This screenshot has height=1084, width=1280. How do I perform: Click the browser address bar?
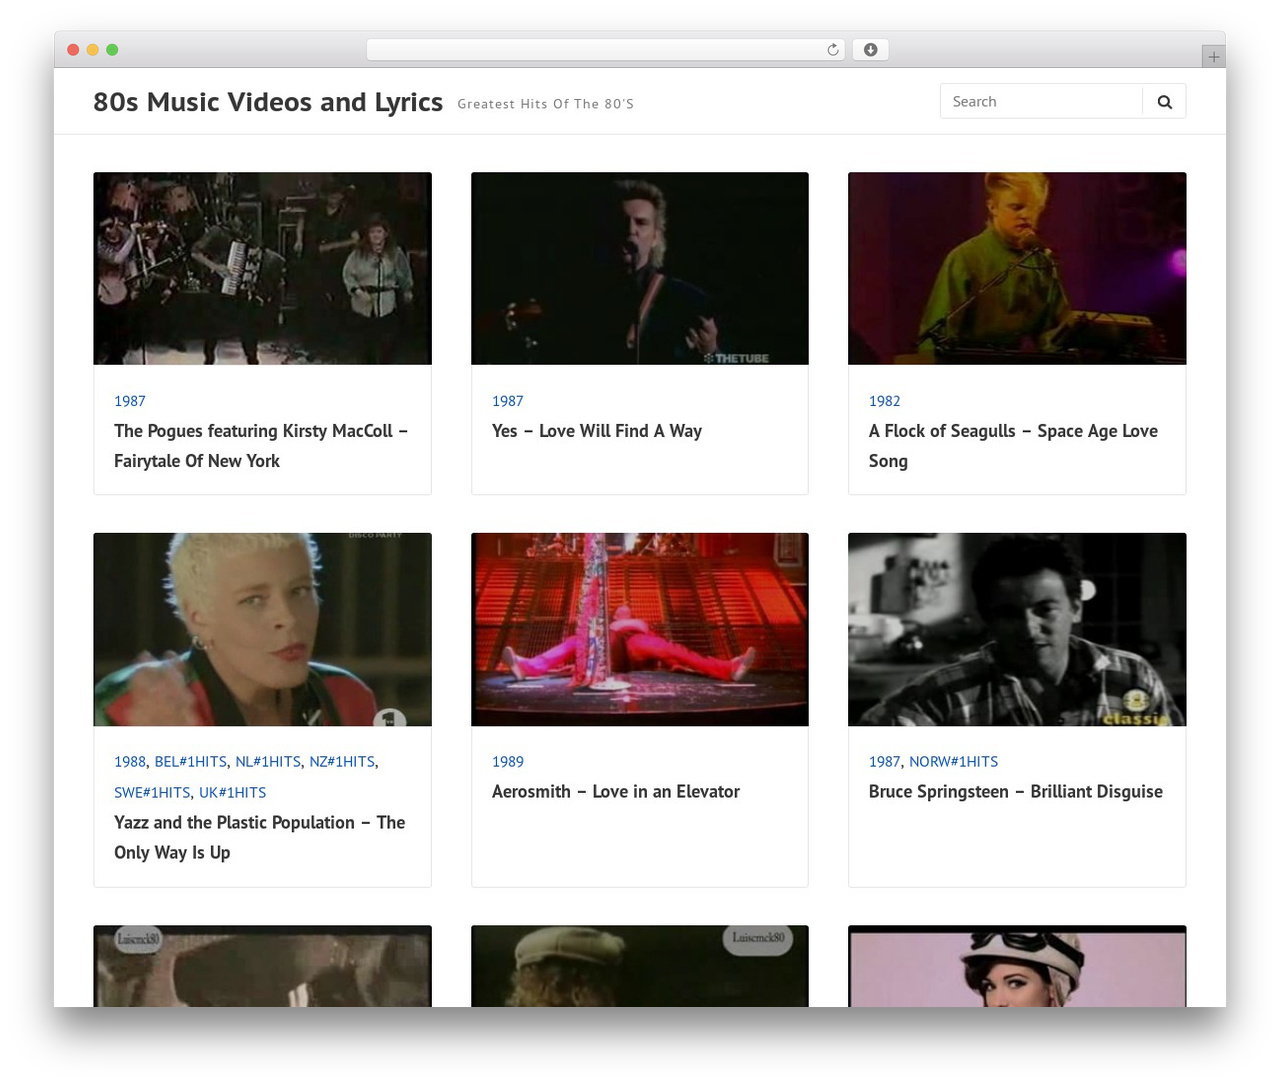(x=606, y=50)
